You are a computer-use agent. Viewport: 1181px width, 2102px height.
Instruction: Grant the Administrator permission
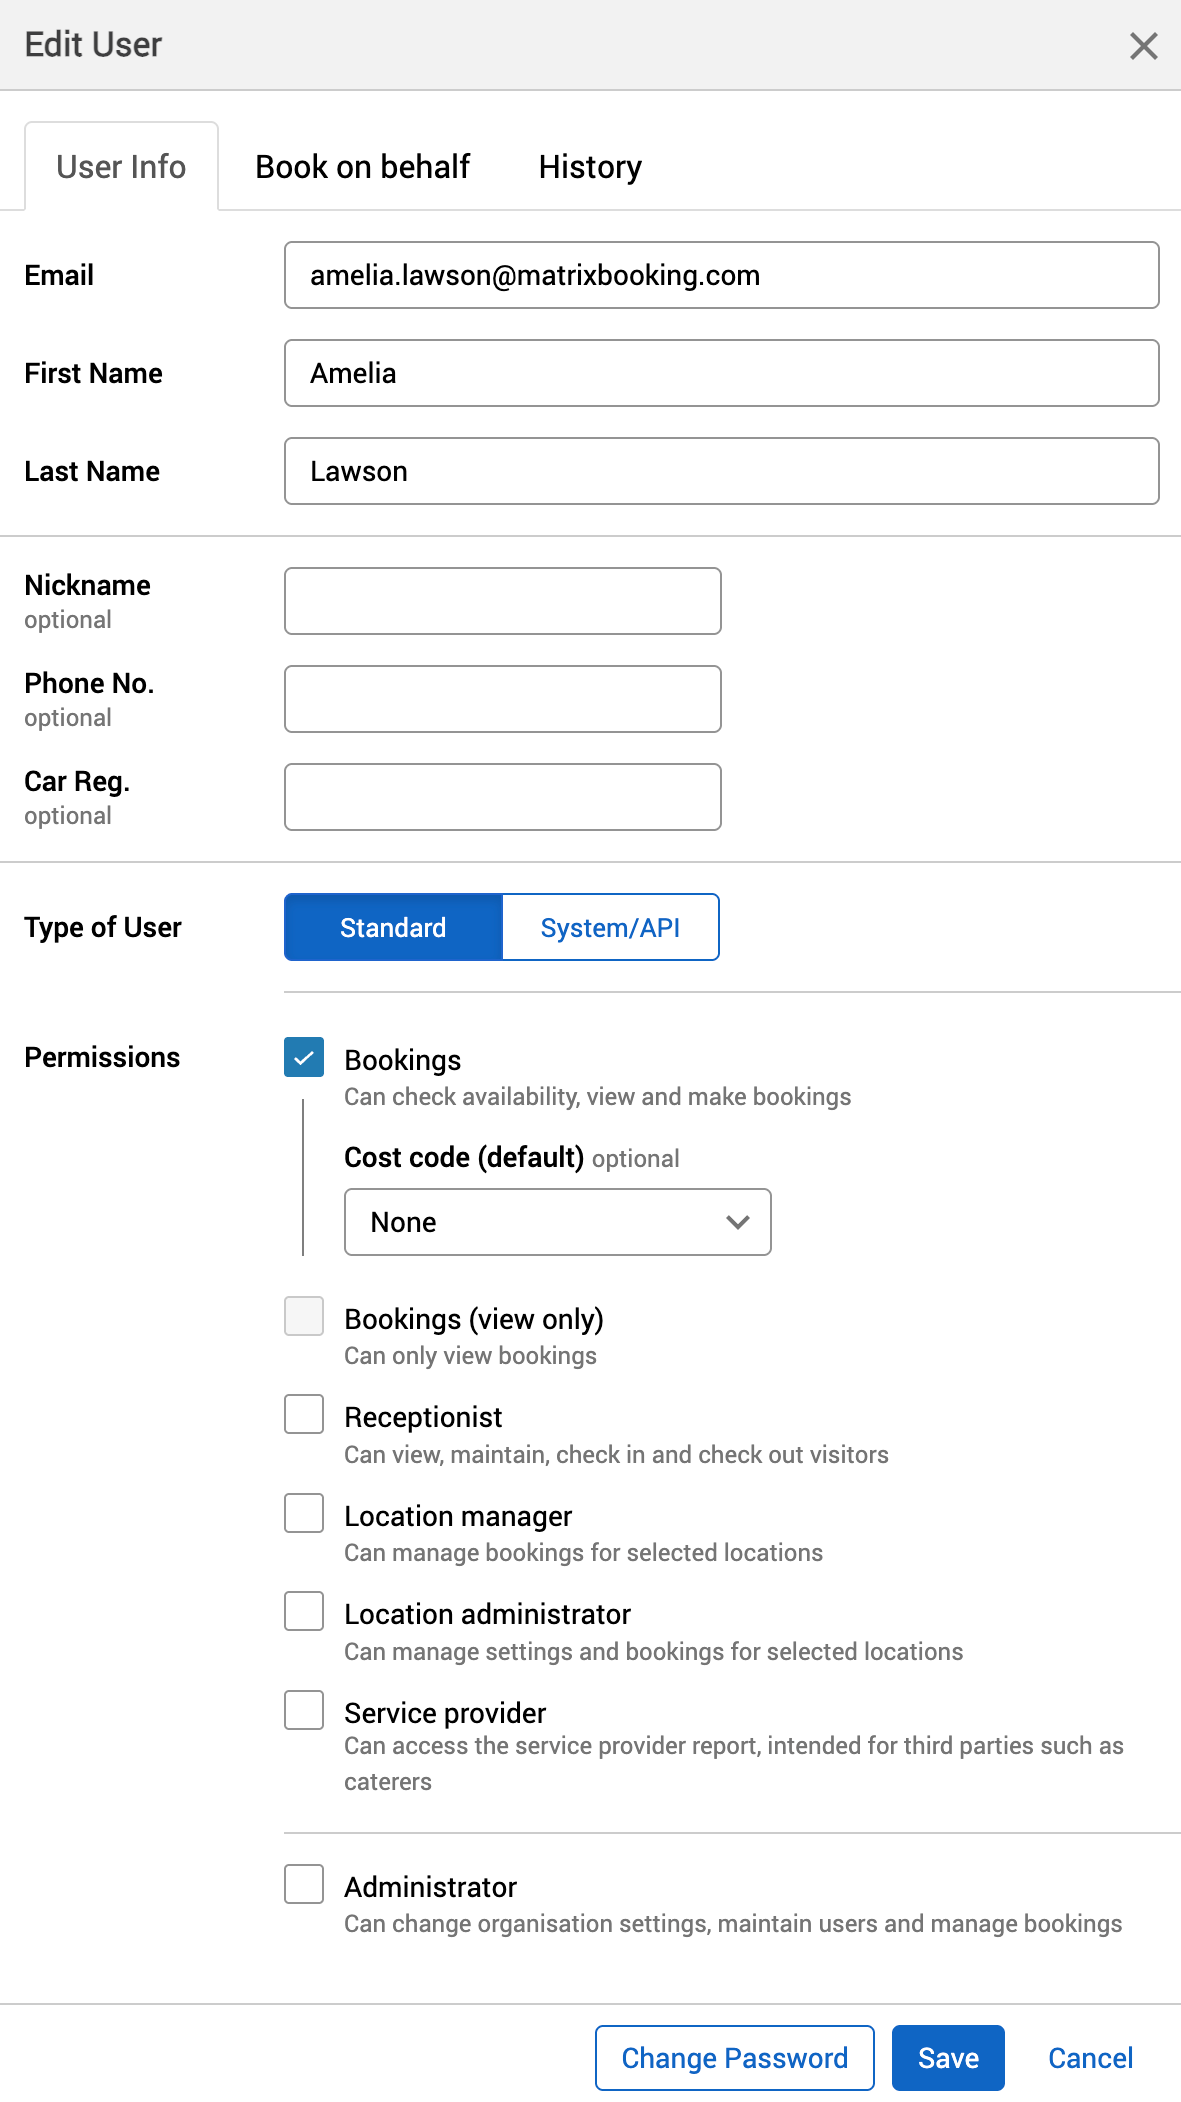tap(303, 1884)
